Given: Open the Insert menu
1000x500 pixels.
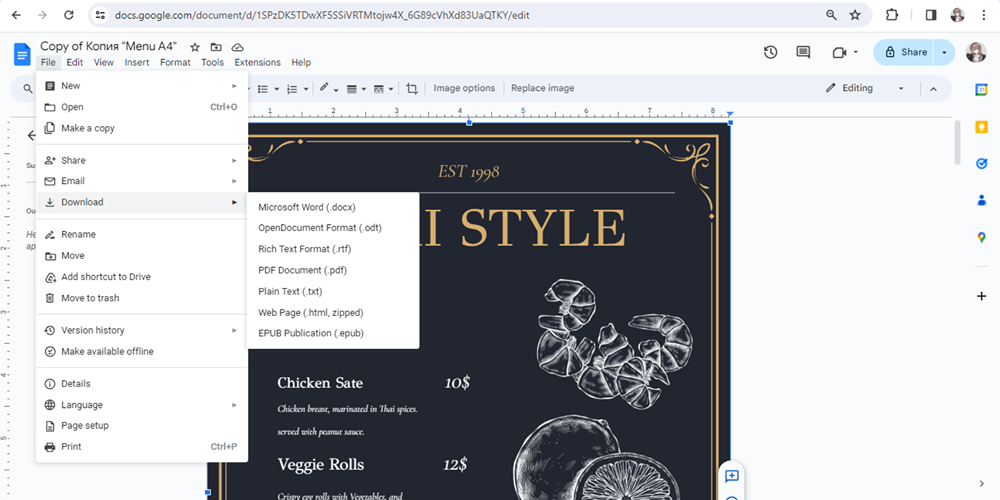Looking at the screenshot, I should coord(136,62).
